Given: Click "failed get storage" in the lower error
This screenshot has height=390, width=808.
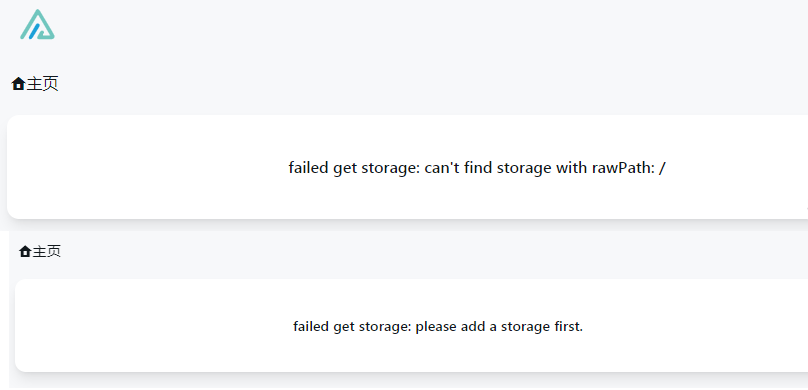Looking at the screenshot, I should [x=352, y=327].
